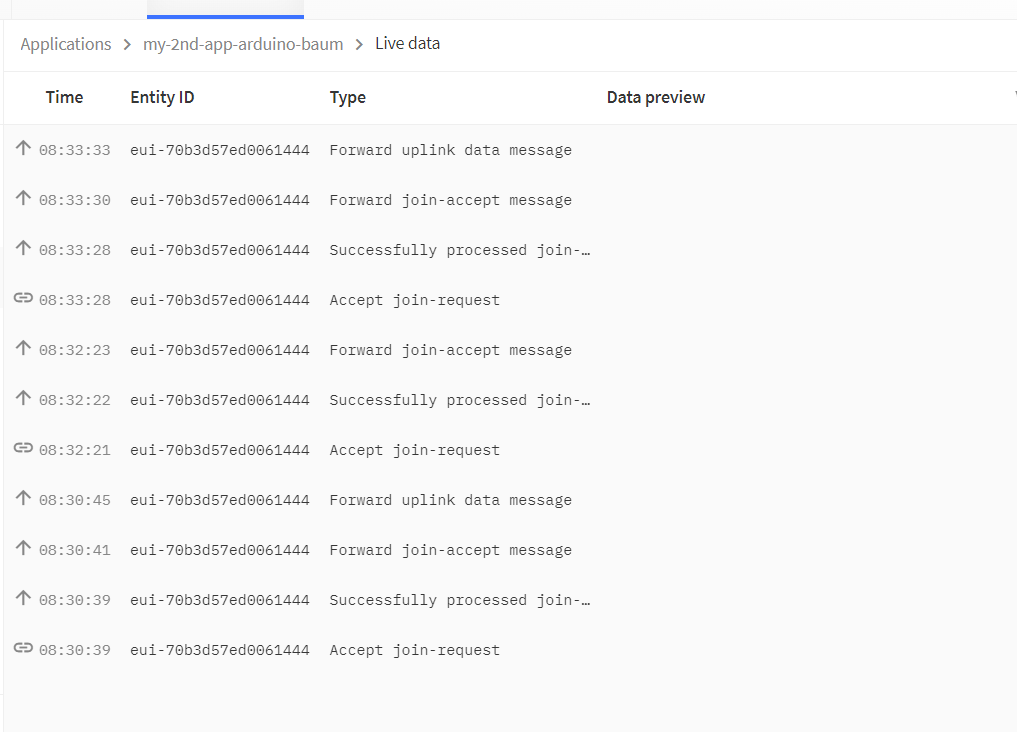The image size is (1017, 732).
Task: Click entity ID eui-70b3d57ed0061444 in the 08:30:45 row
Action: click(x=220, y=500)
